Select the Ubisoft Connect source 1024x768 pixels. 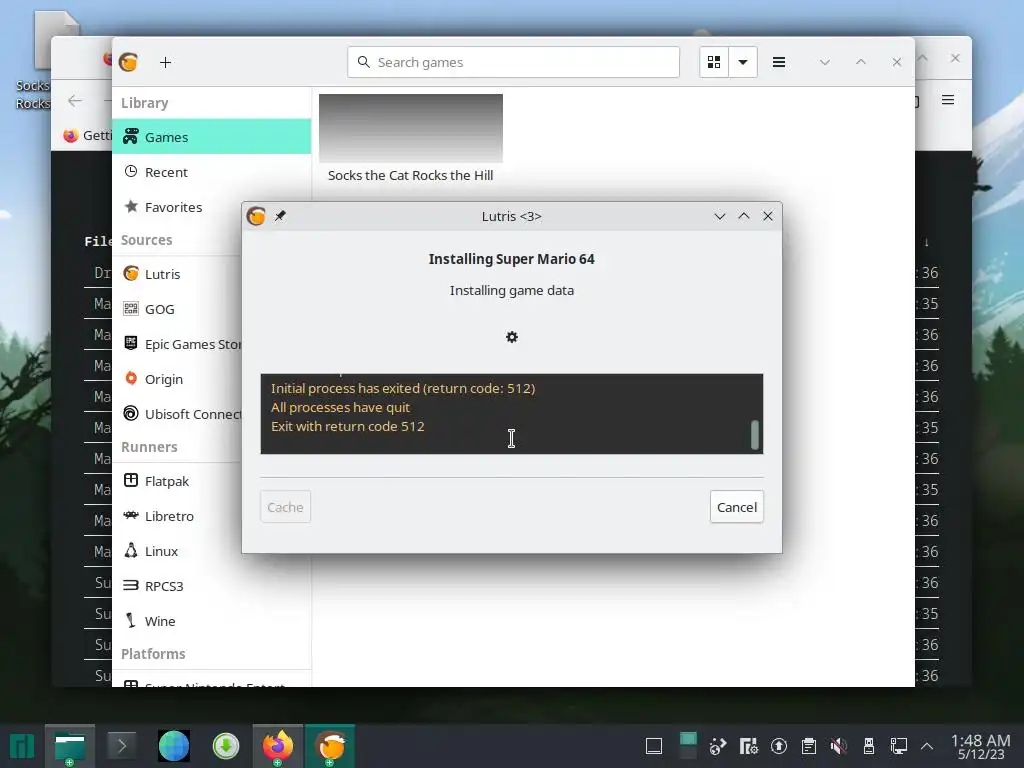(x=178, y=413)
